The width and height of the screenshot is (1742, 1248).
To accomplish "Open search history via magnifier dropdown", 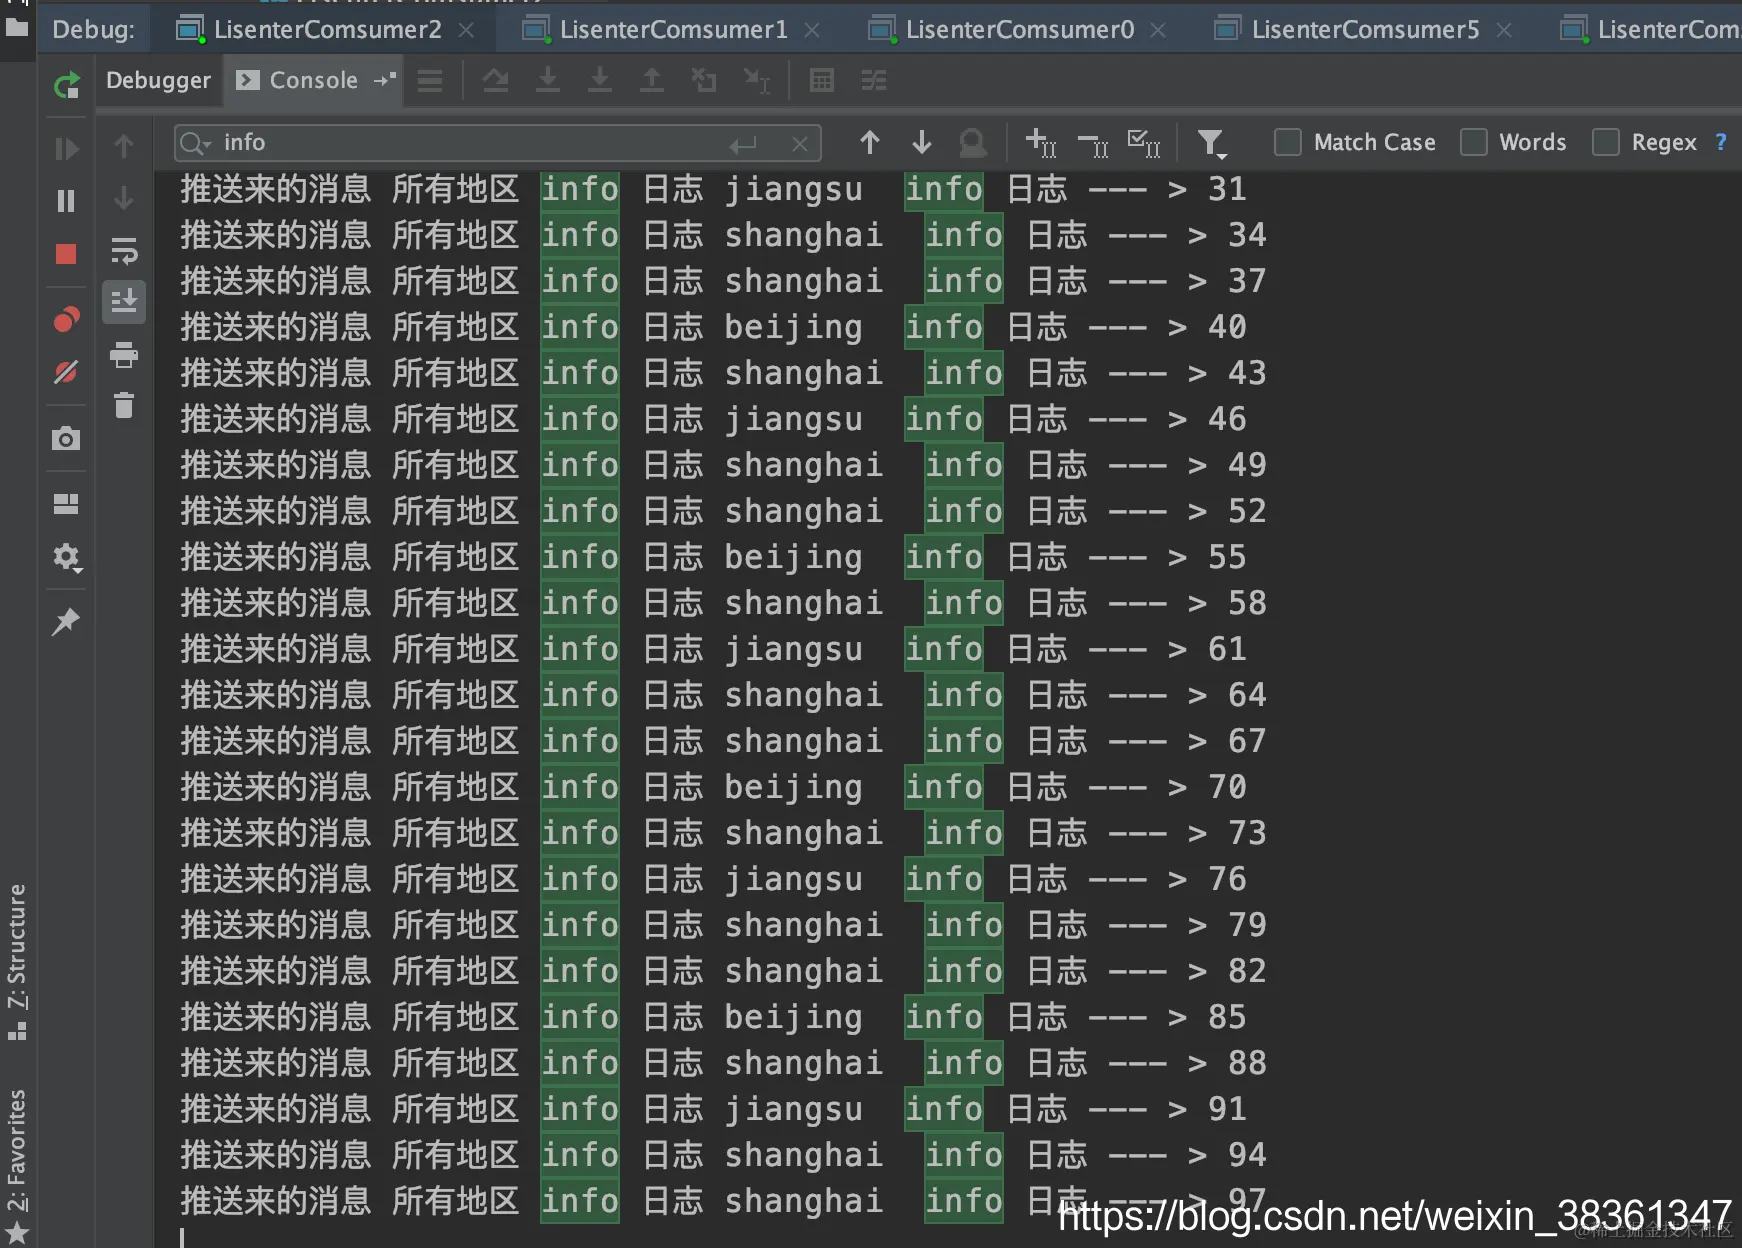I will point(193,143).
